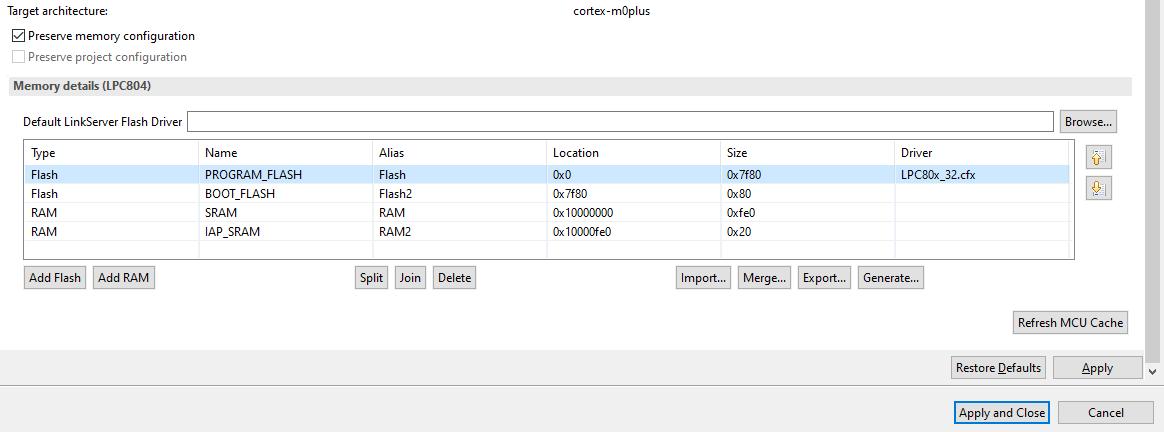This screenshot has height=432, width=1164.
Task: Click the Flash2 alias cell
Action: (460, 194)
